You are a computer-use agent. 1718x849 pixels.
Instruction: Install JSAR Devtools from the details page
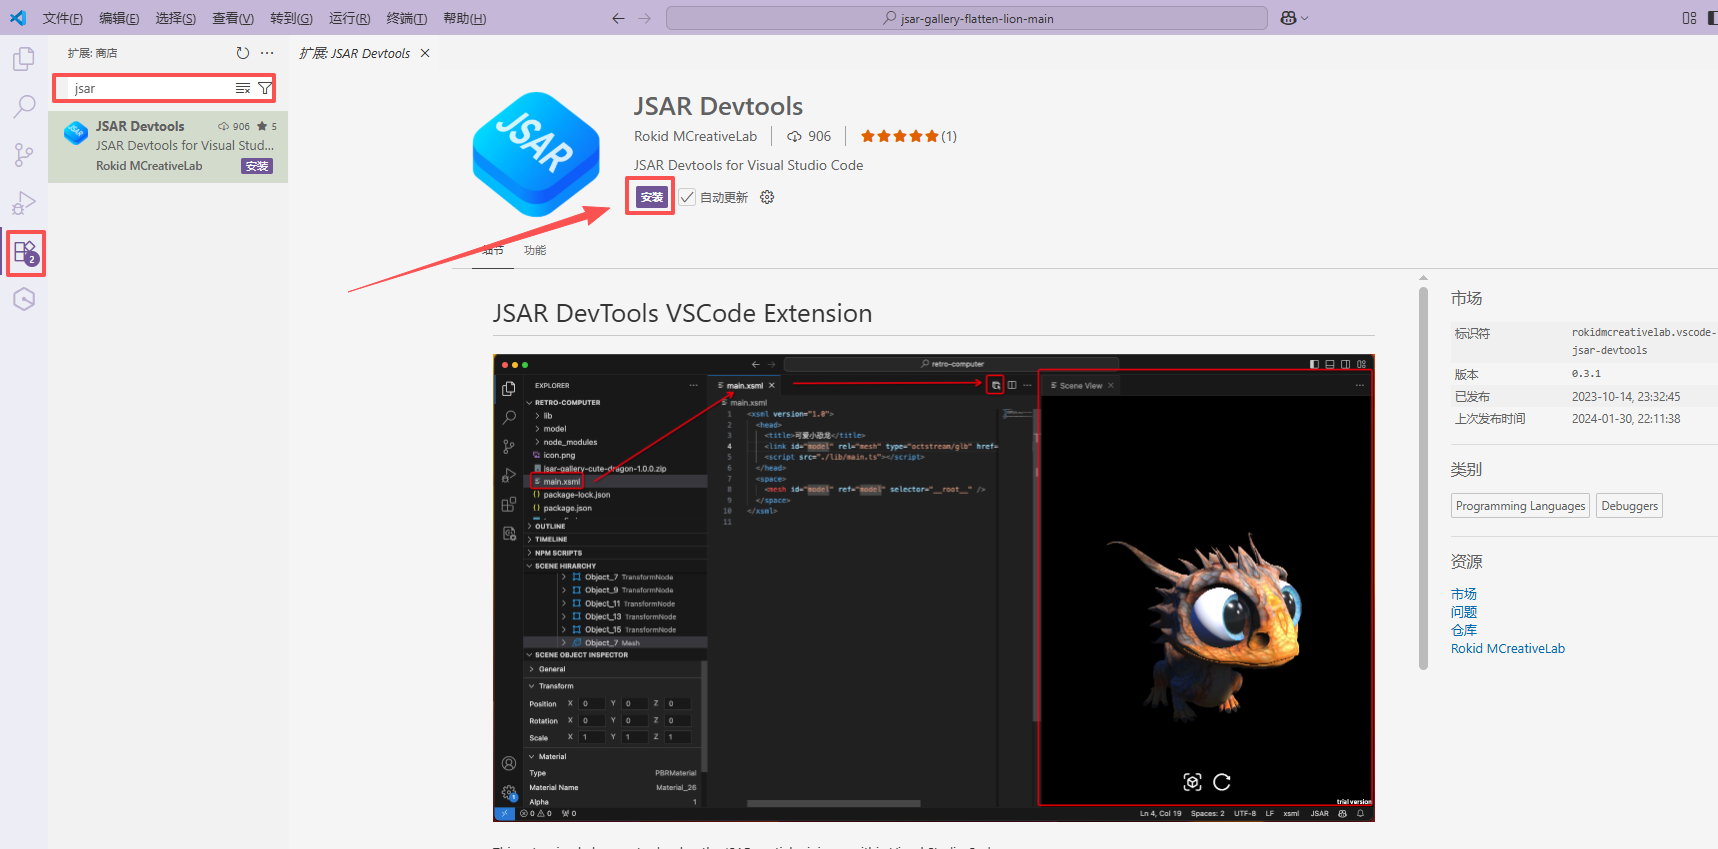tap(651, 197)
